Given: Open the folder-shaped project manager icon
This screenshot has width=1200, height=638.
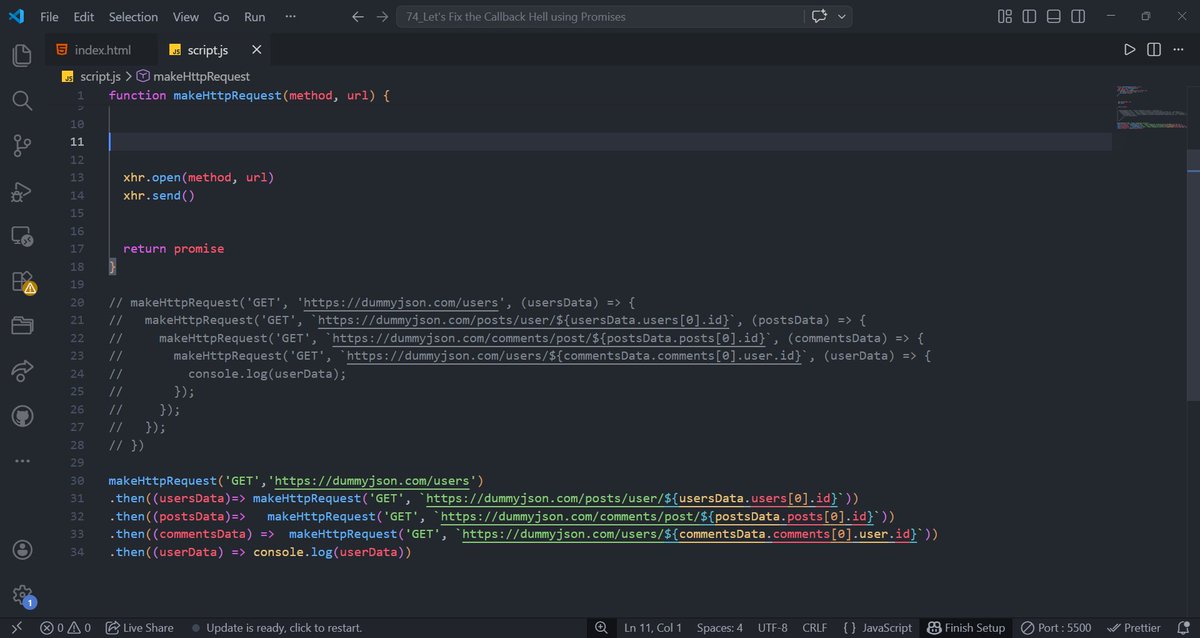Looking at the screenshot, I should click(22, 326).
